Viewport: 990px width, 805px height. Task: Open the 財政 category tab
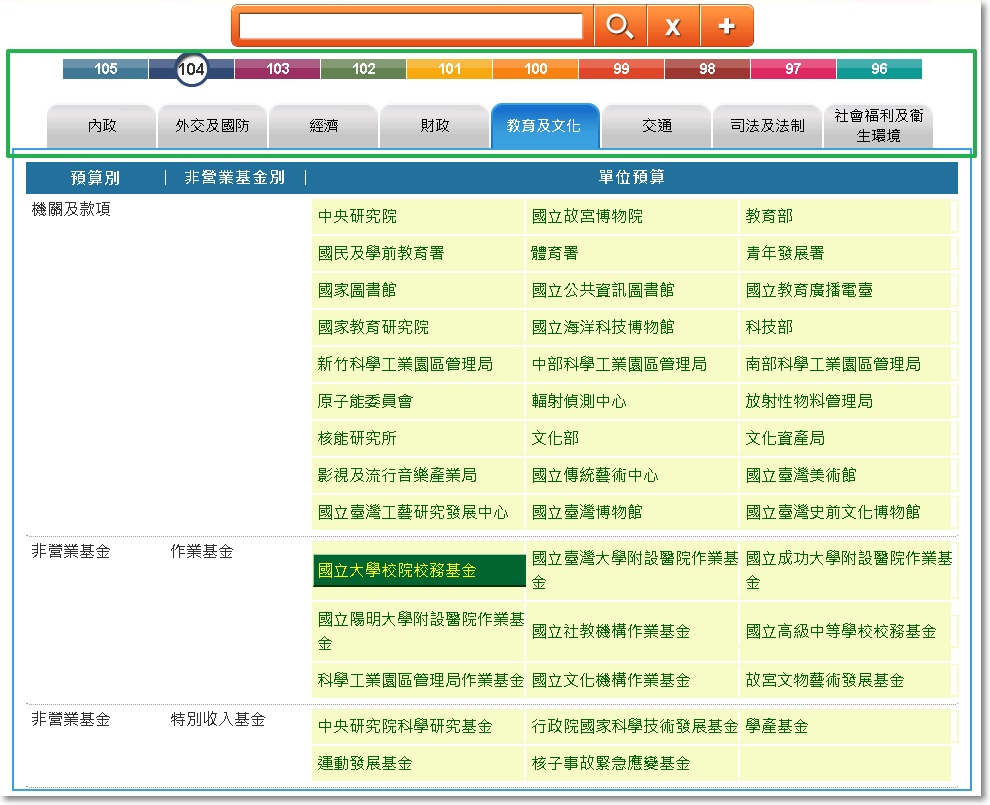434,127
